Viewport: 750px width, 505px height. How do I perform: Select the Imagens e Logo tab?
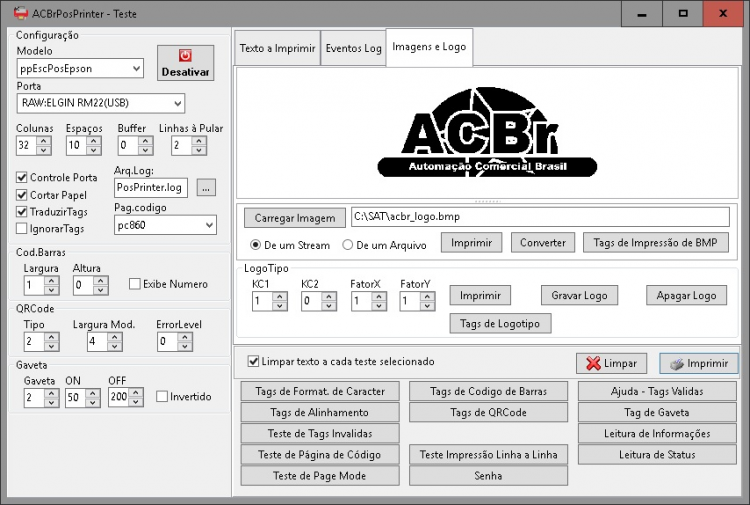[x=429, y=47]
